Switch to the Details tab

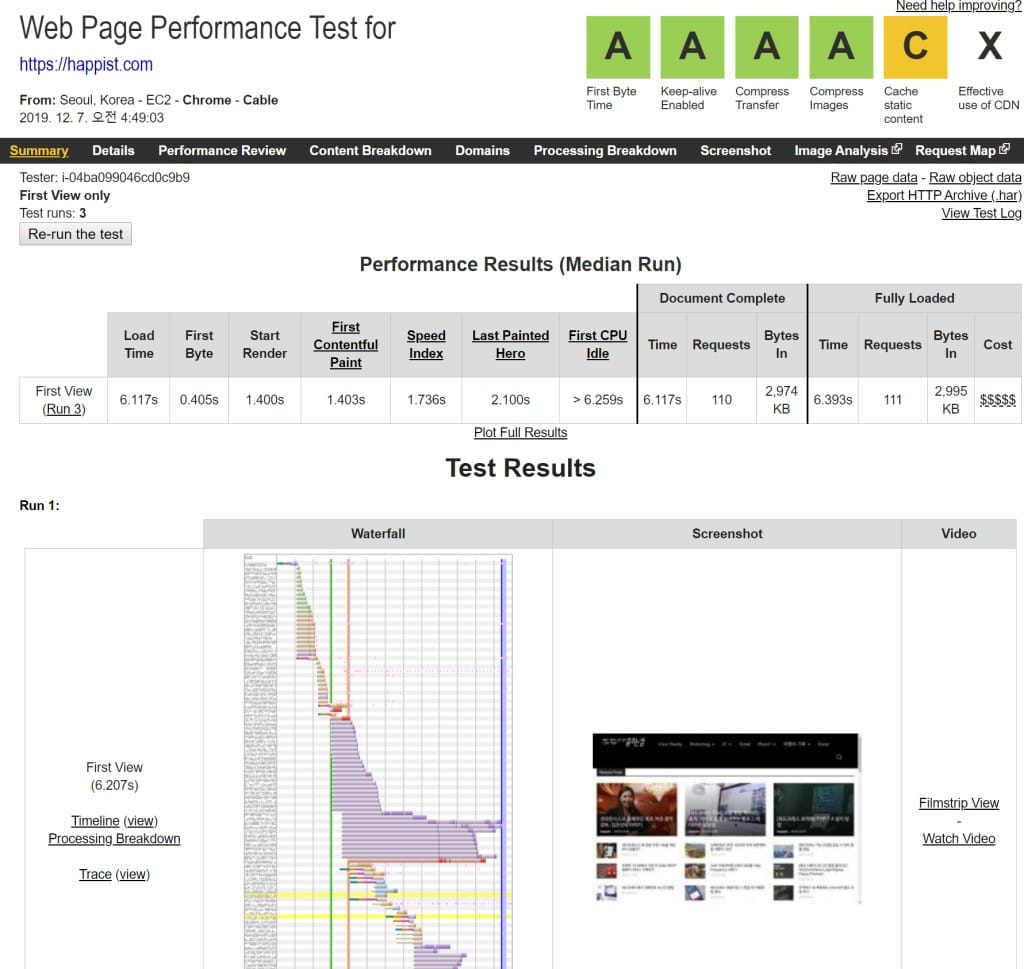tap(113, 151)
